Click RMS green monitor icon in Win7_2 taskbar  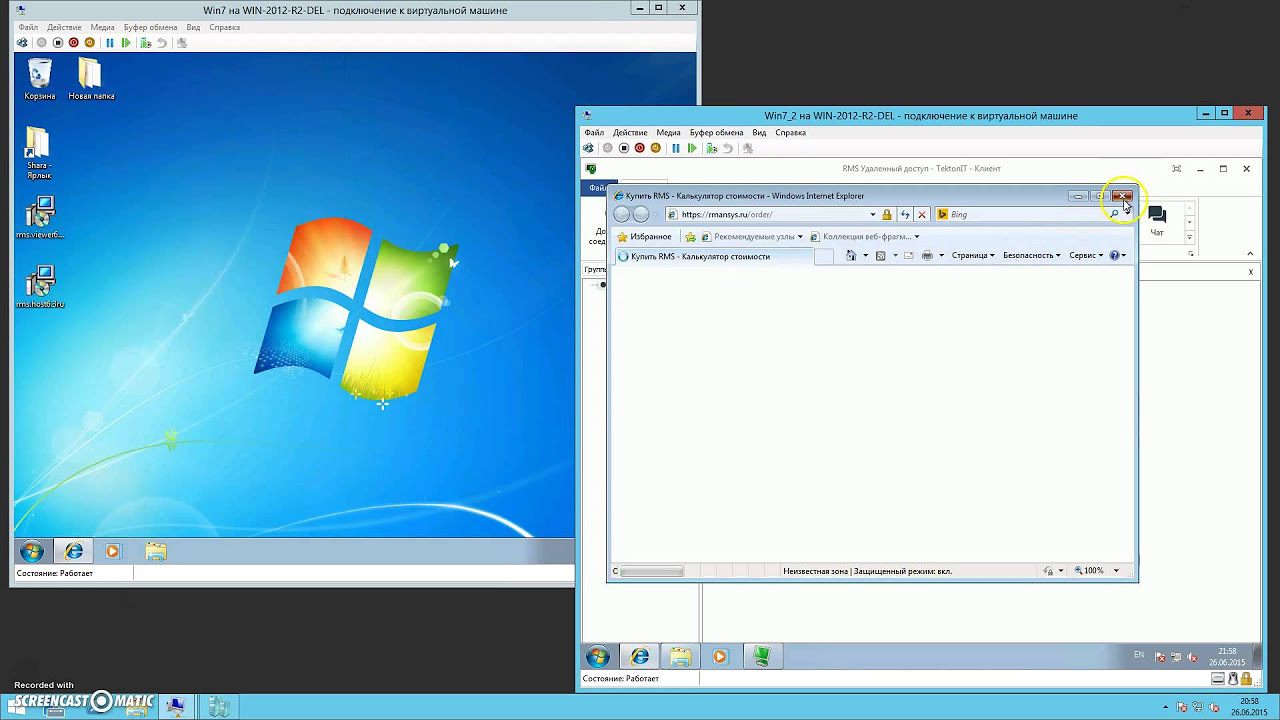click(x=762, y=657)
